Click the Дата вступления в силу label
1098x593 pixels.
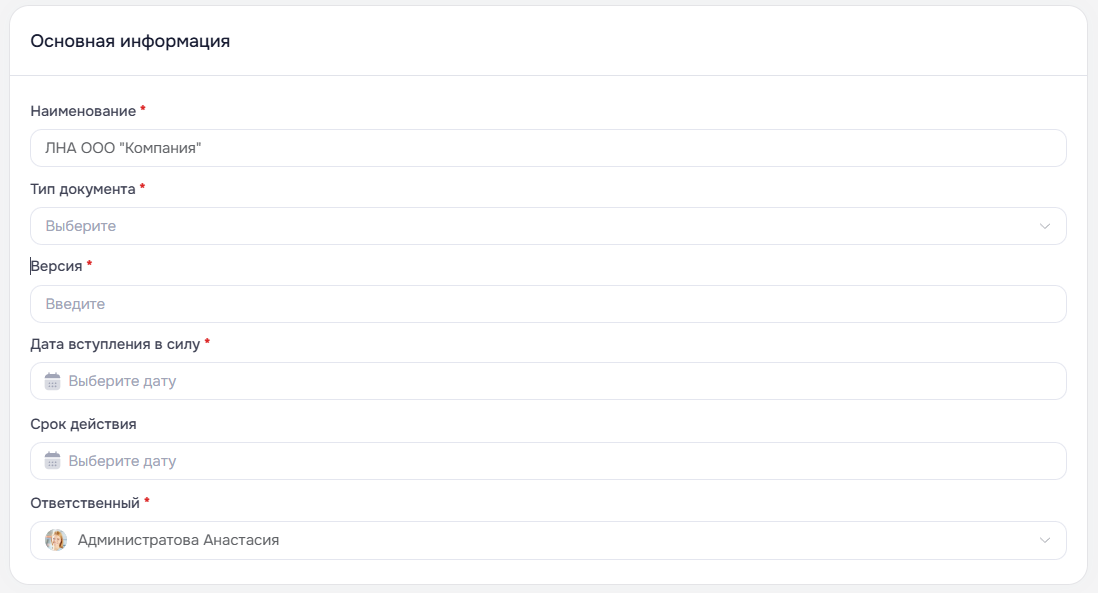tap(115, 344)
